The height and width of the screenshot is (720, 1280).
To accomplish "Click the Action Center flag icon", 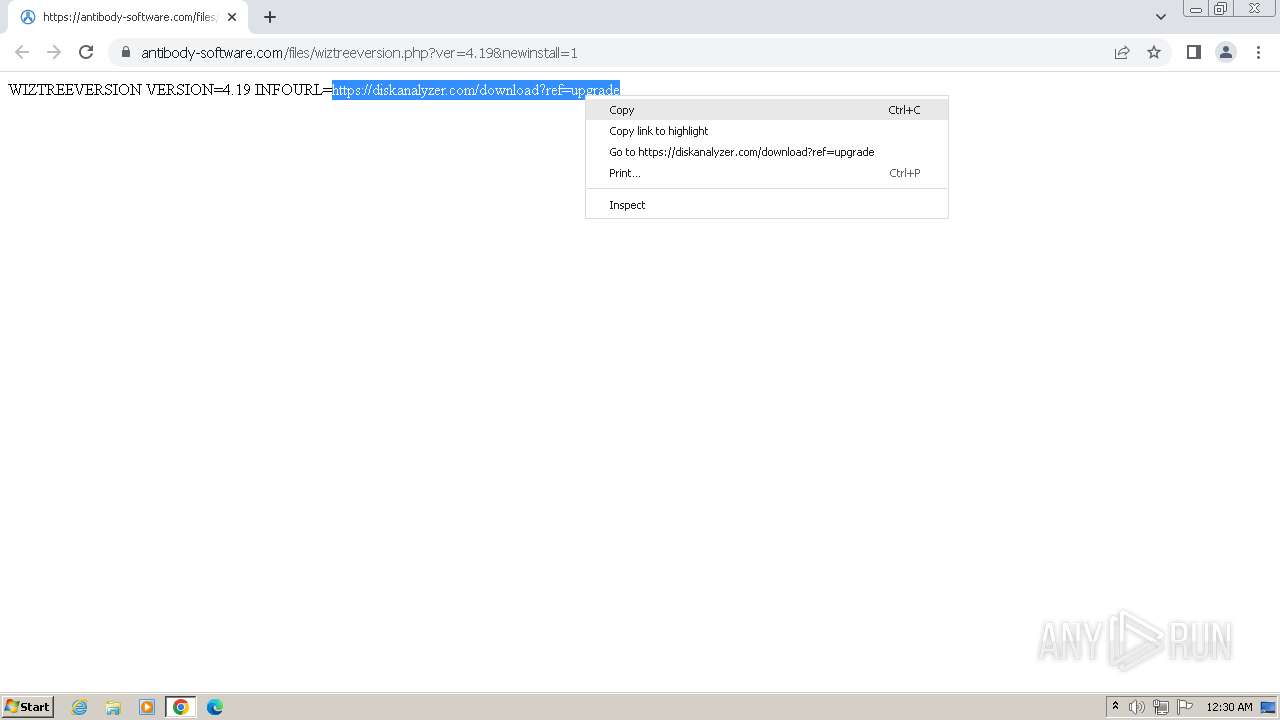I will tap(1185, 707).
